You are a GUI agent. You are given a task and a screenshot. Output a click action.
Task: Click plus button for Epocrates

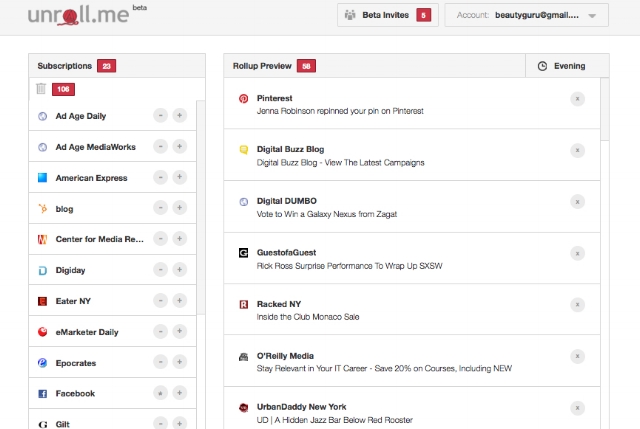click(x=179, y=362)
